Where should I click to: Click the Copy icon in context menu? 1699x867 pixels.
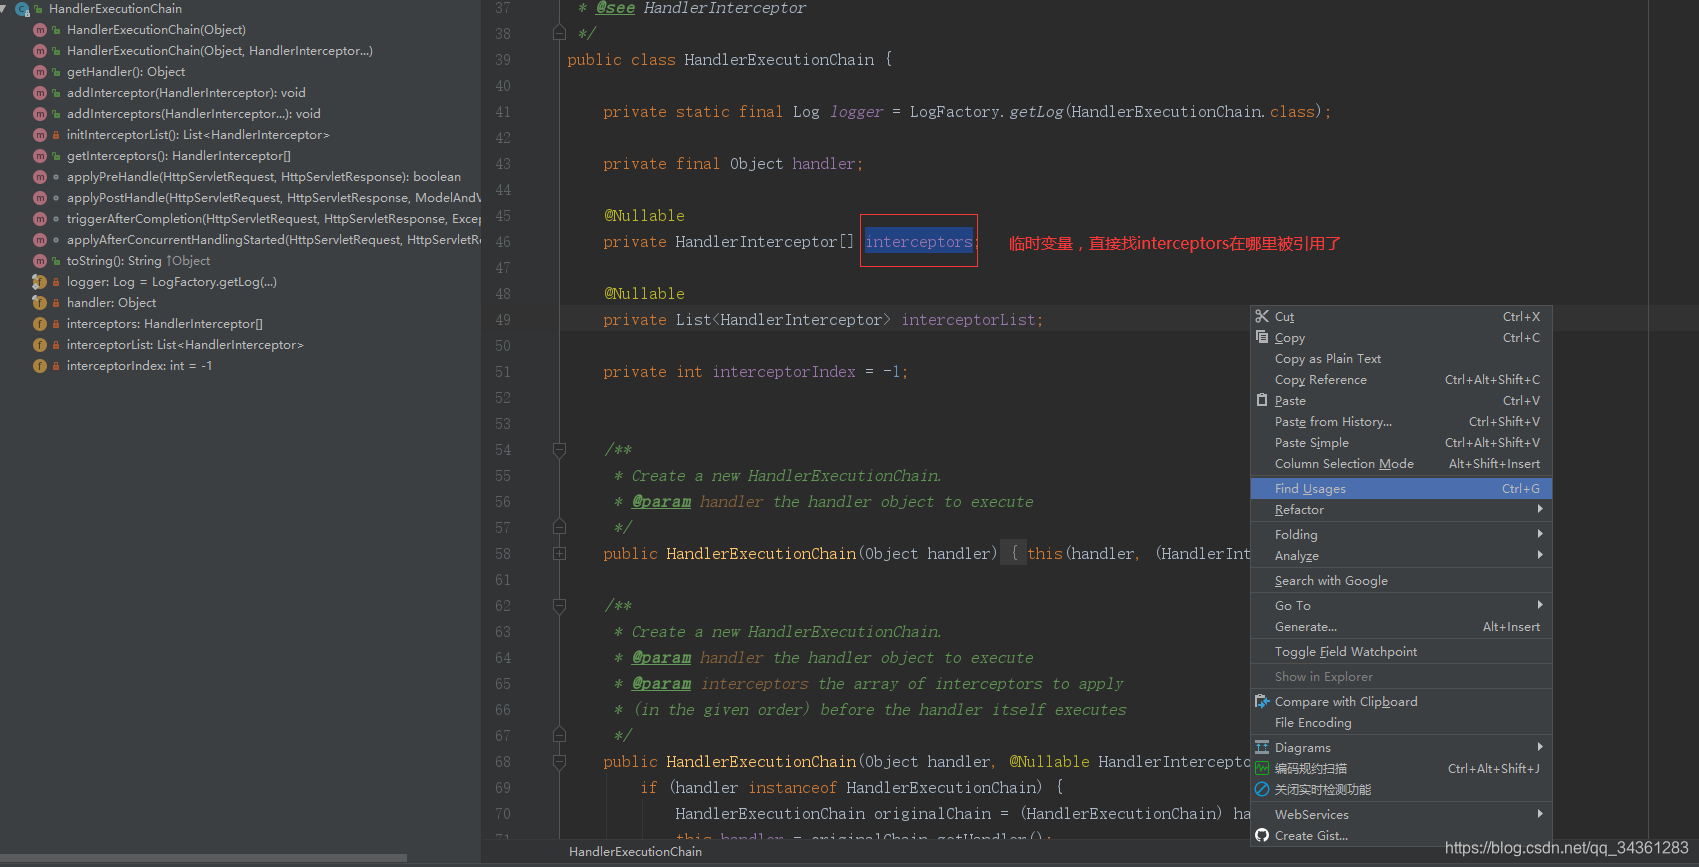(1262, 337)
